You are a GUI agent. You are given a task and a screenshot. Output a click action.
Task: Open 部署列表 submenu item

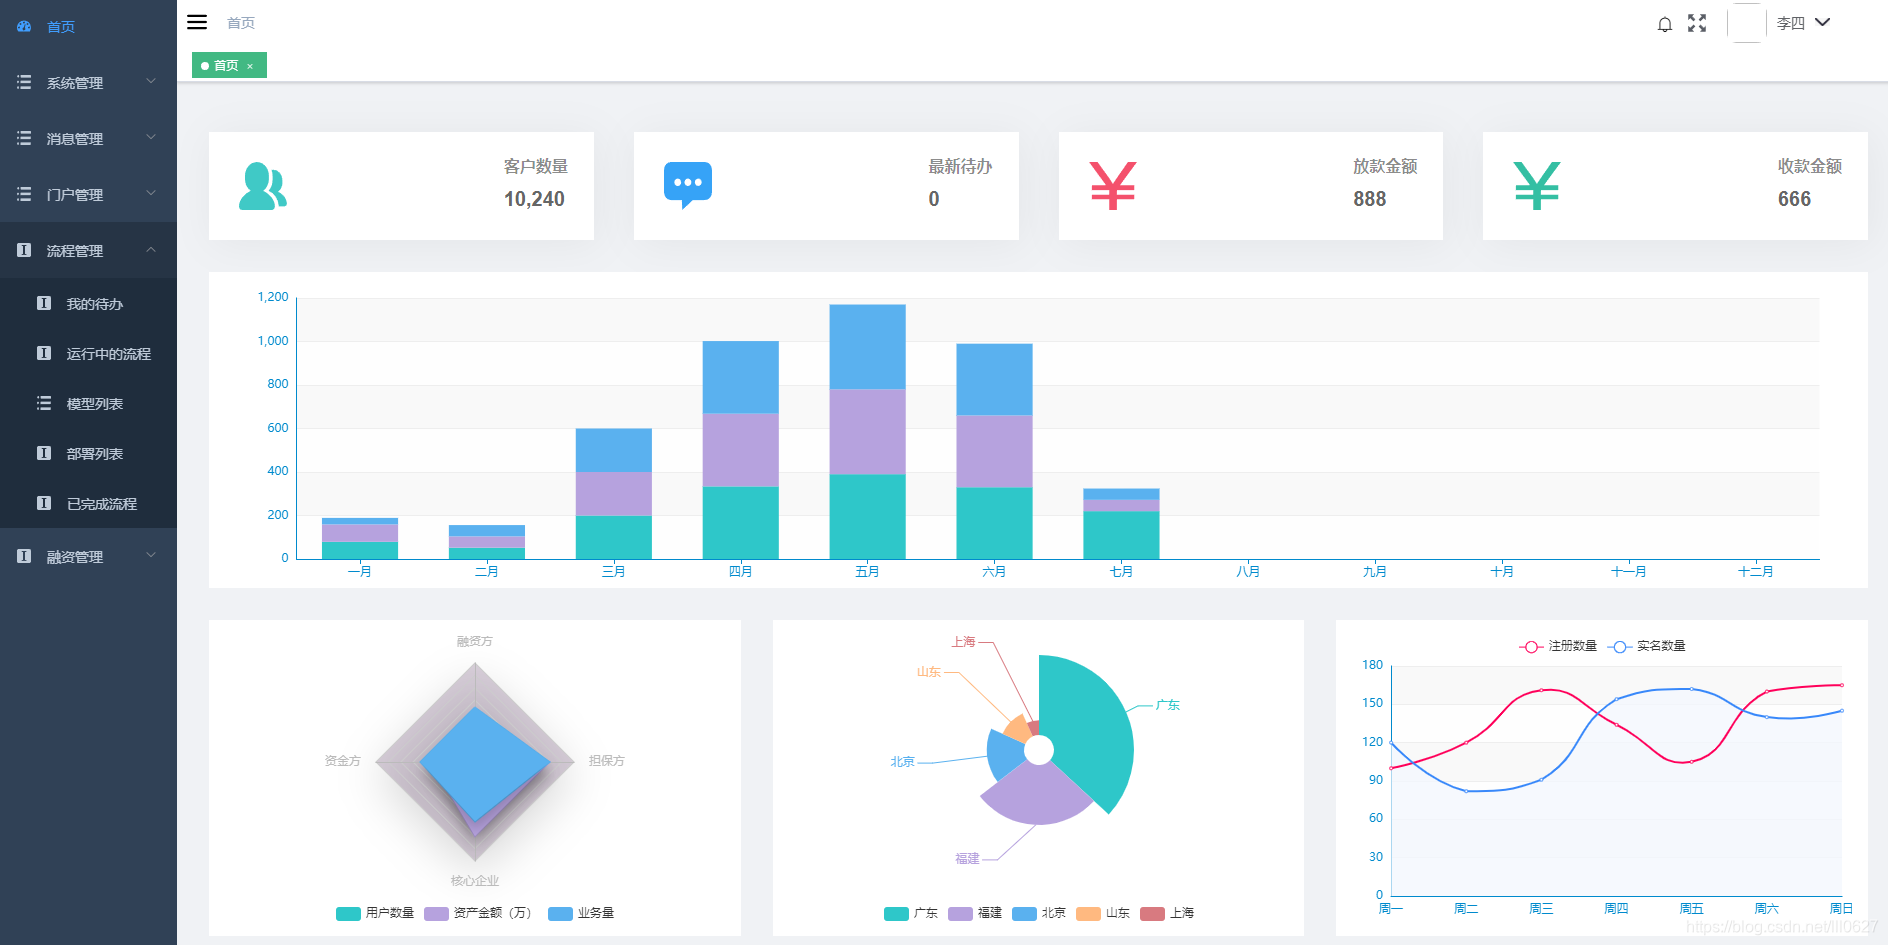(88, 453)
